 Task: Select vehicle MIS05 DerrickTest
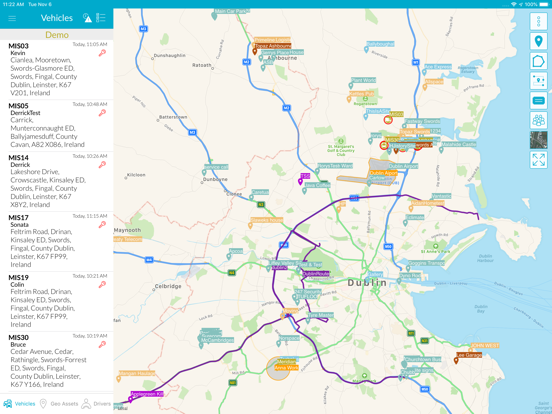(x=57, y=125)
